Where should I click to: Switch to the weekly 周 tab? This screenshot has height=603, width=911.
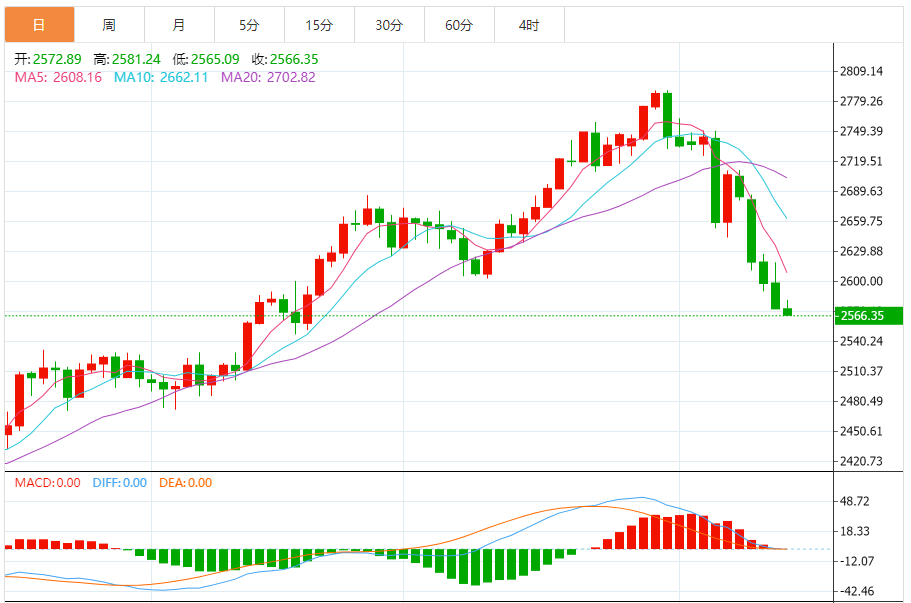[x=109, y=25]
